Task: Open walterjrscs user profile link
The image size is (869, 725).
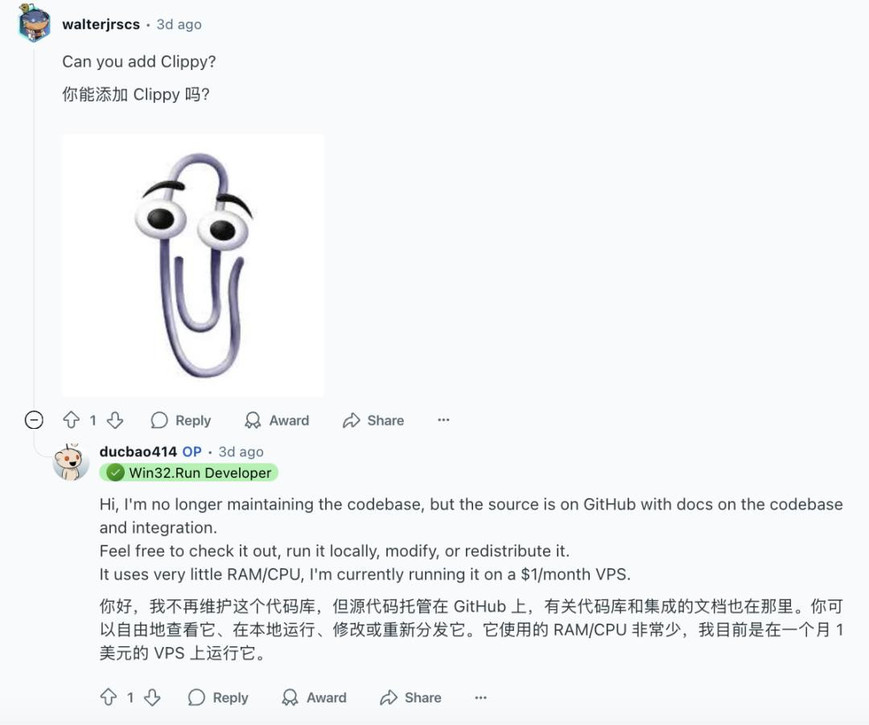Action: [101, 24]
